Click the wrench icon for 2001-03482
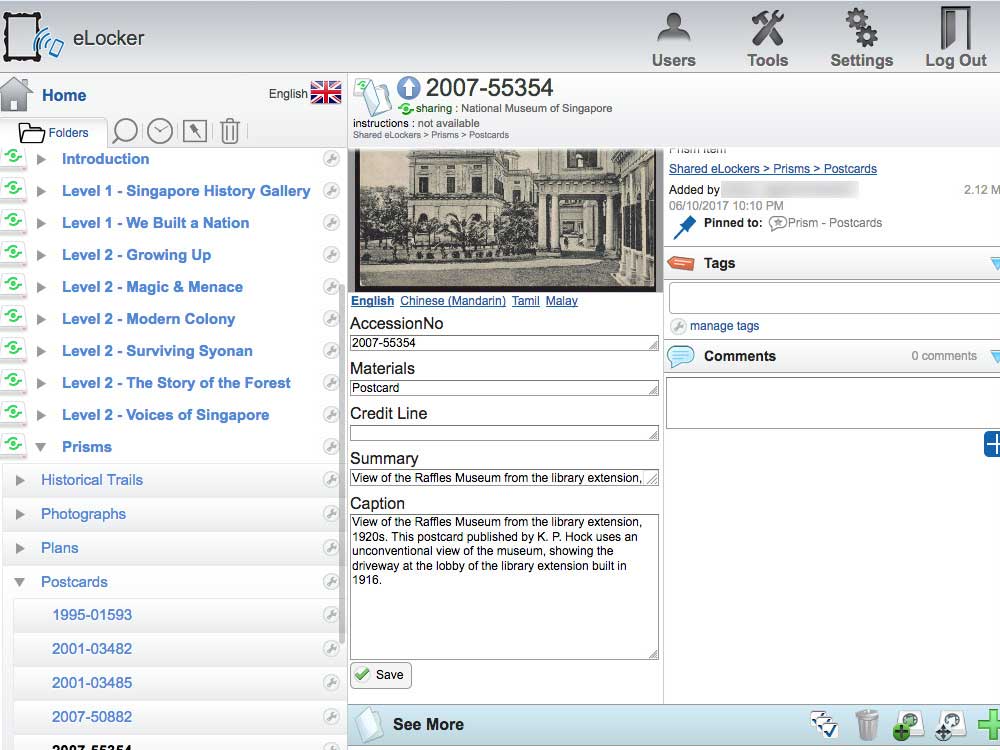 pos(331,649)
